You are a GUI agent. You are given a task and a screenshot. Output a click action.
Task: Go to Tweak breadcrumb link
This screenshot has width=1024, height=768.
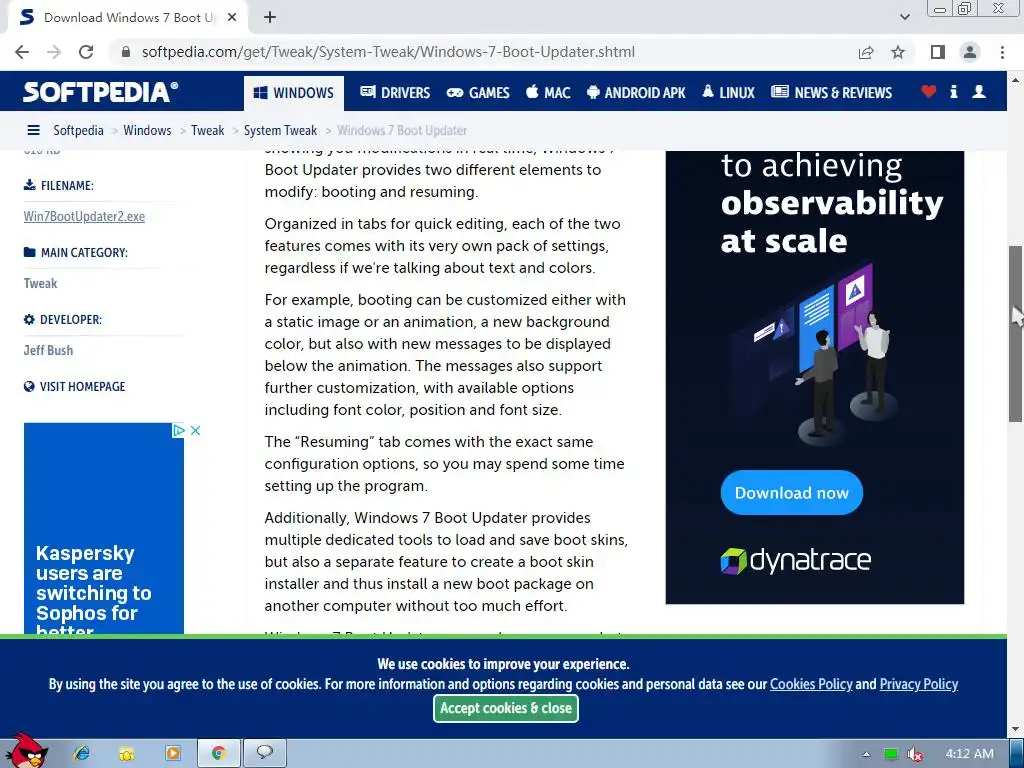208,131
